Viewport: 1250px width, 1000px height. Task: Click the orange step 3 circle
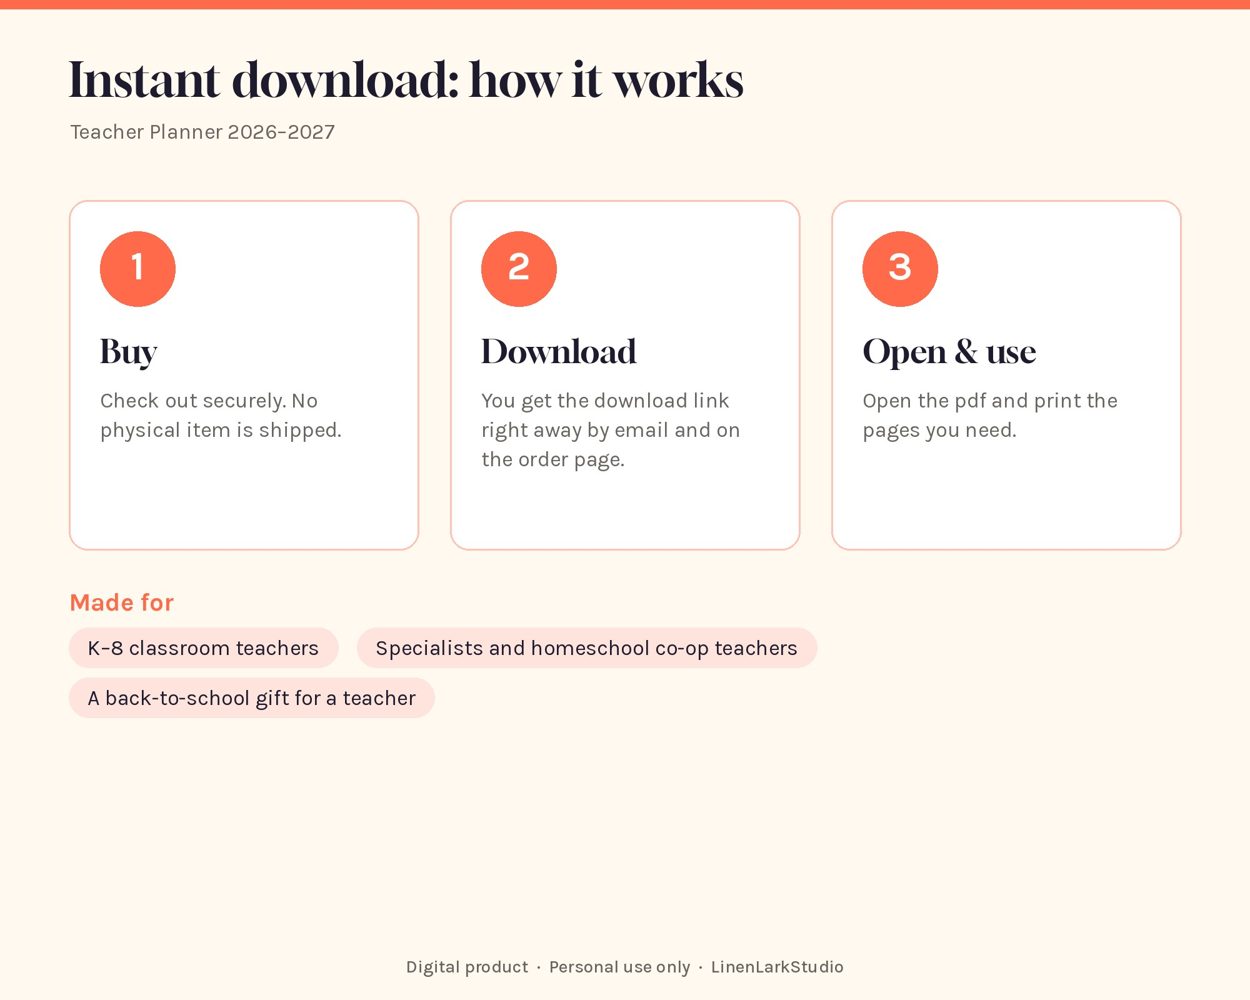[900, 269]
